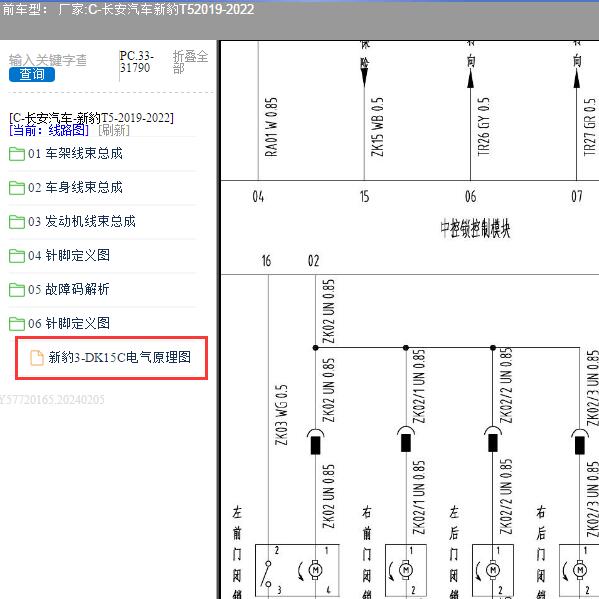Click the title text 厂家:C-长安汽车新豹T52019-2022
Image resolution: width=599 pixels, height=599 pixels.
tap(156, 9)
